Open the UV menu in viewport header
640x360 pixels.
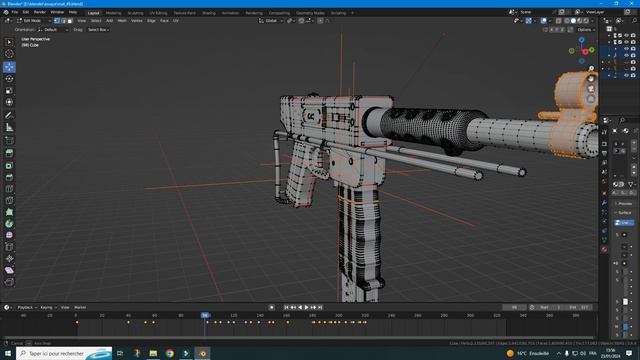point(176,20)
